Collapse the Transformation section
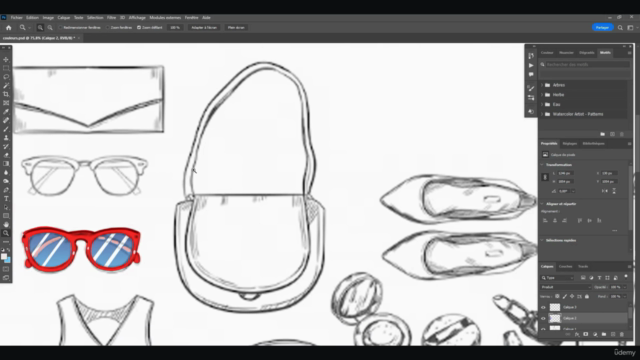This screenshot has width=640, height=360. 542,165
